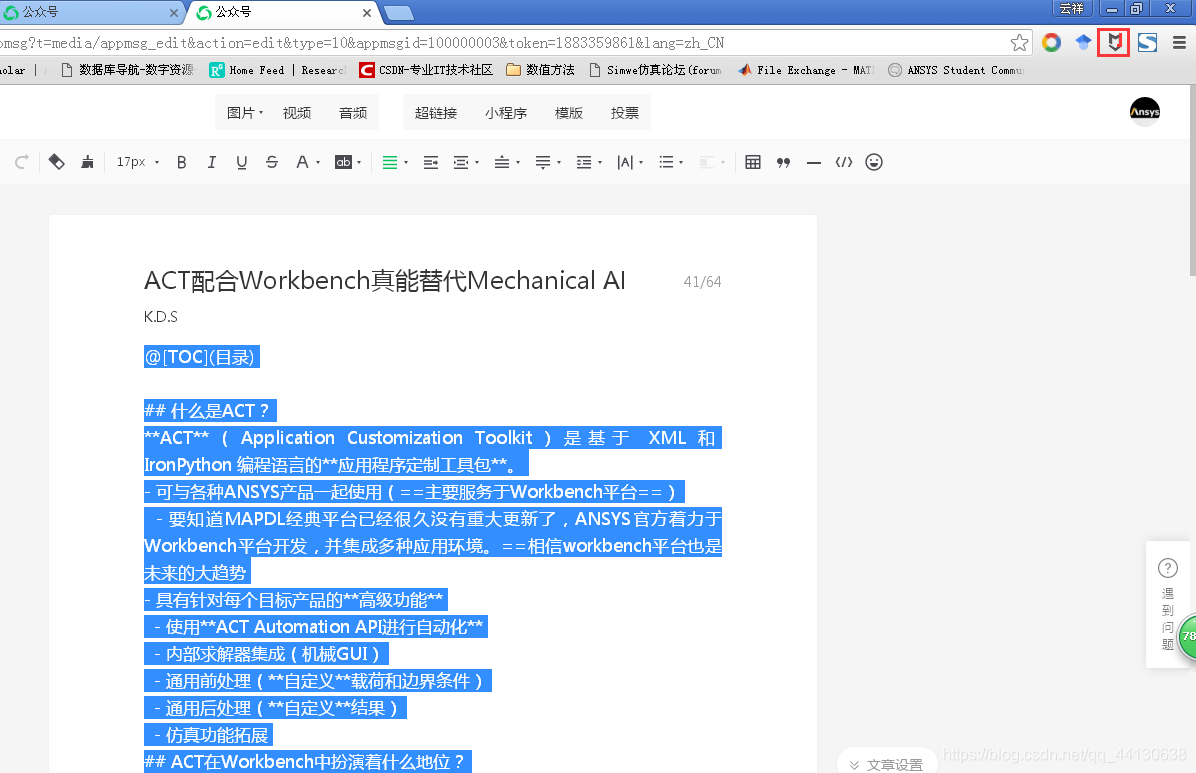Click the red-boxed shield extension icon
This screenshot has height=773, width=1196.
(x=1114, y=43)
